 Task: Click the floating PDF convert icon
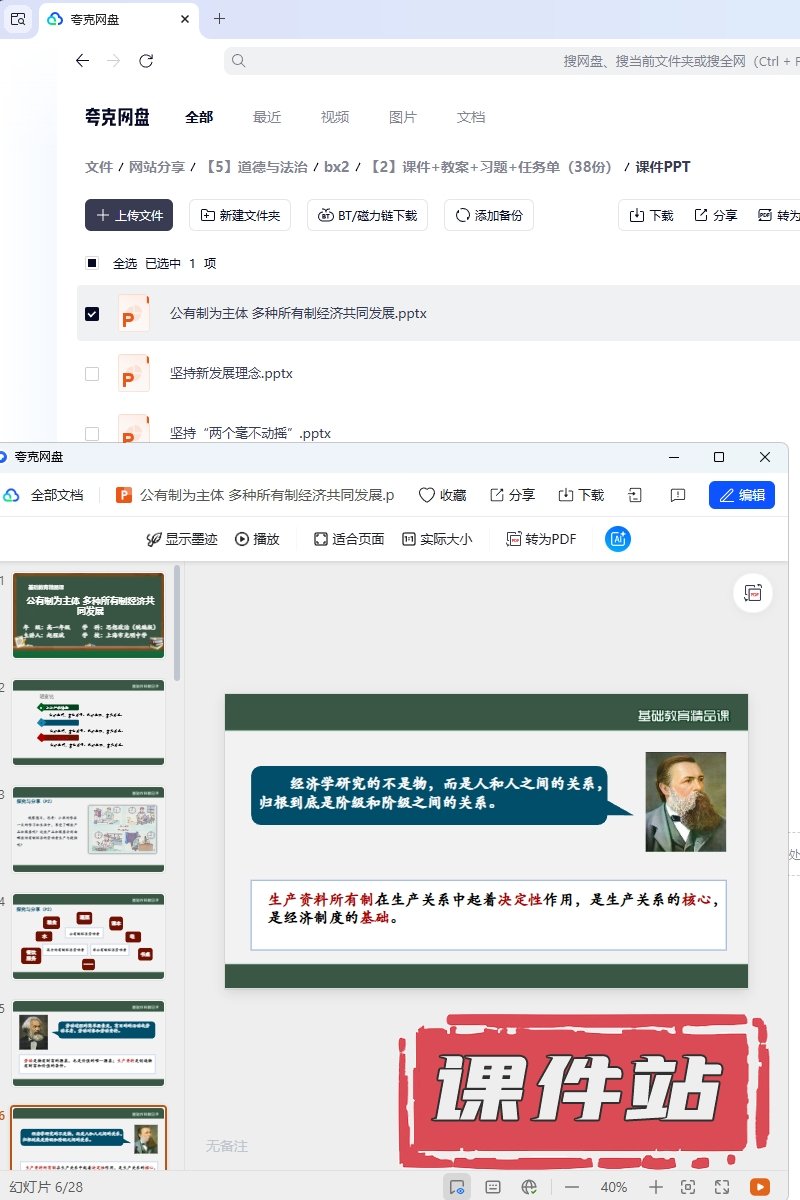coord(752,593)
